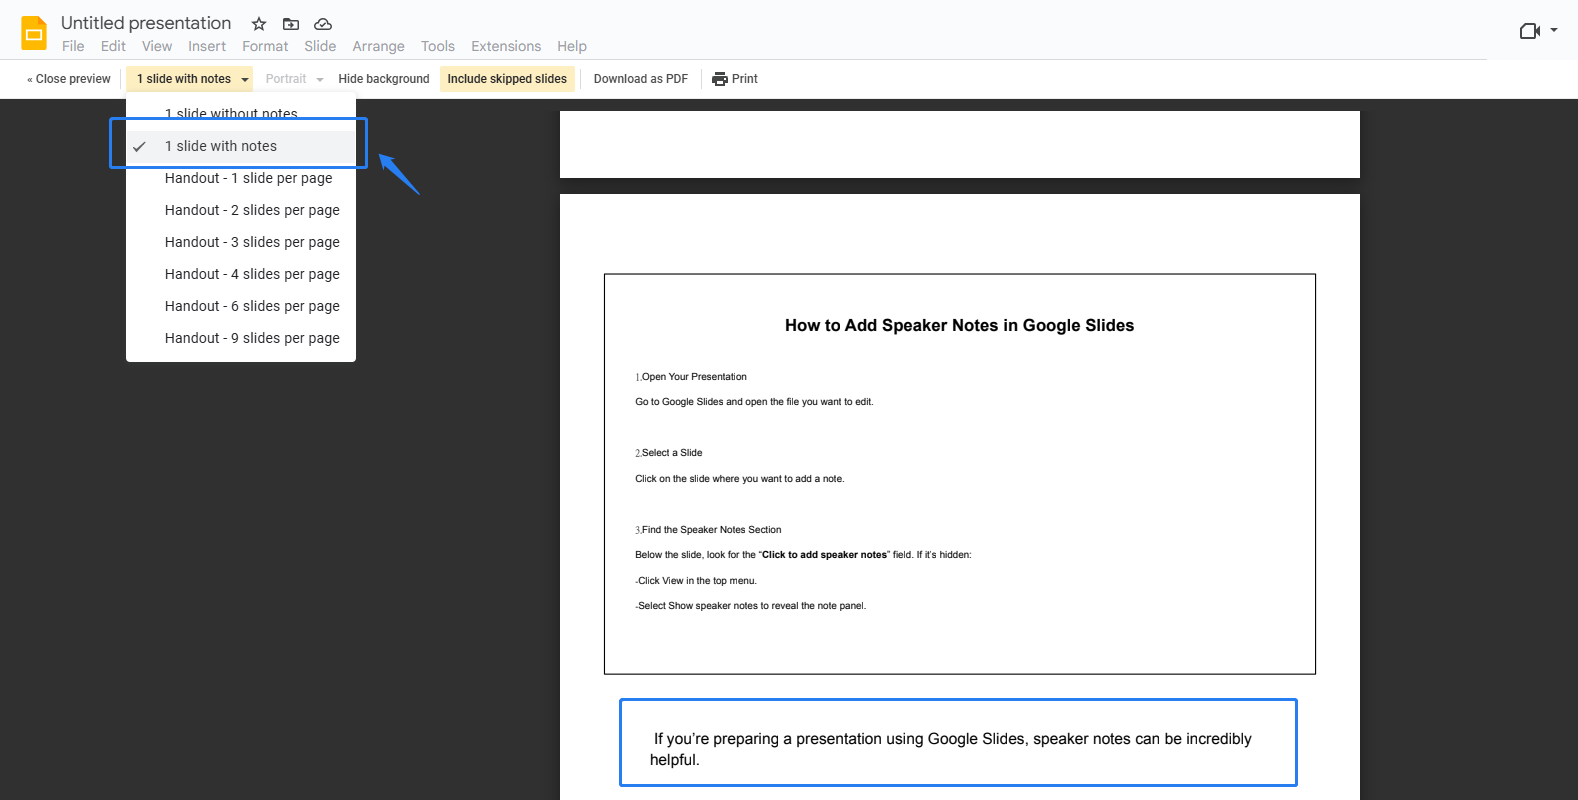The image size is (1578, 800).
Task: Open the Format menu
Action: [x=265, y=46]
